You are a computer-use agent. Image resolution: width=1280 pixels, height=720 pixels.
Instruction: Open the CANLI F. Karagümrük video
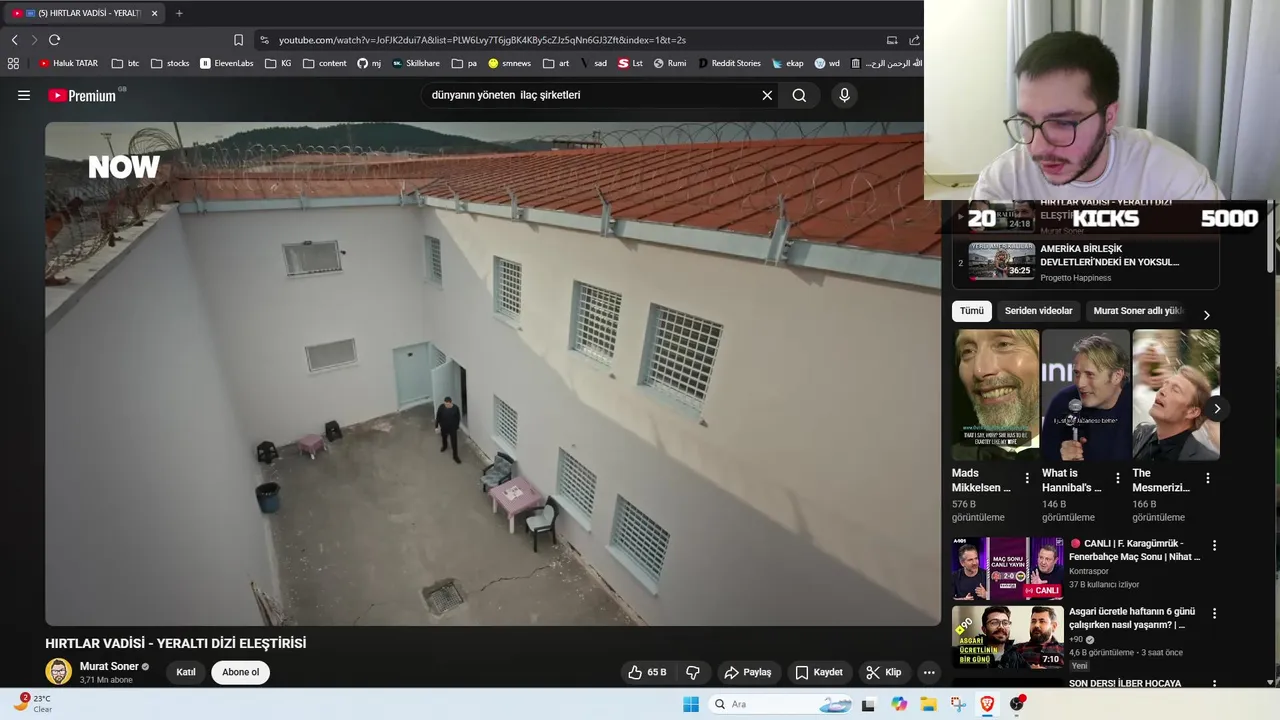point(1008,568)
